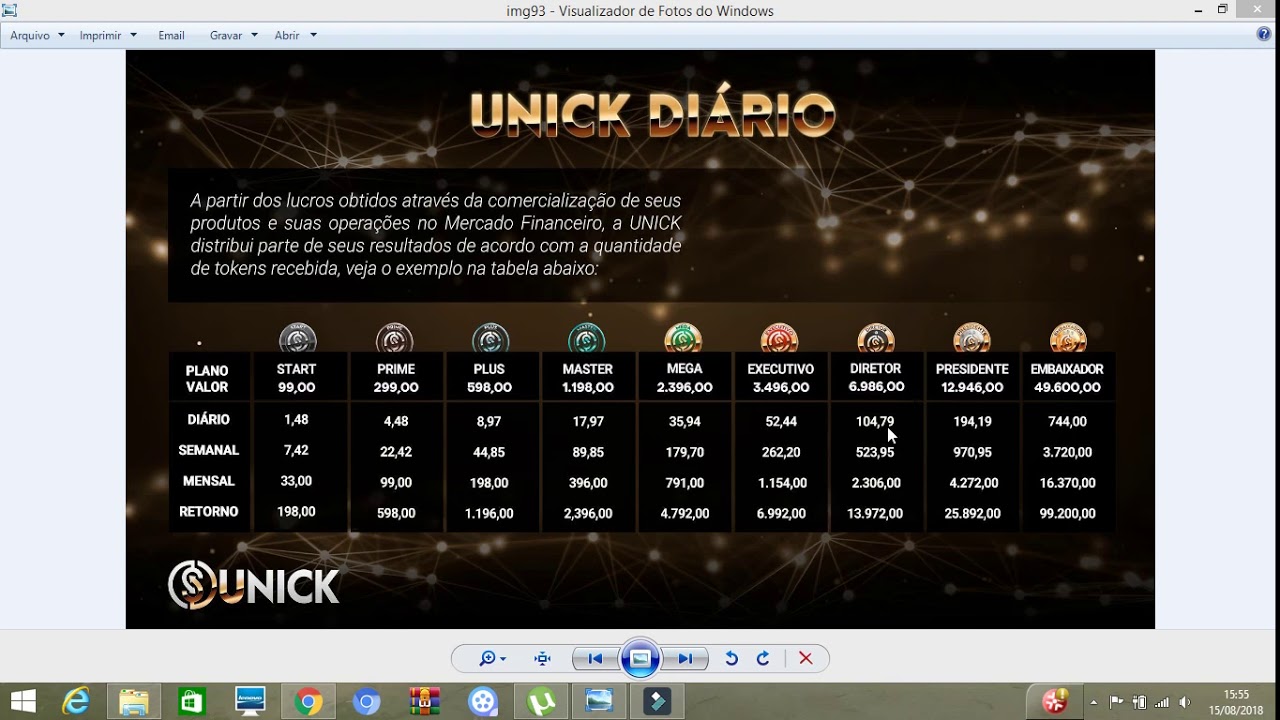Open the help question mark icon

click(x=1264, y=34)
